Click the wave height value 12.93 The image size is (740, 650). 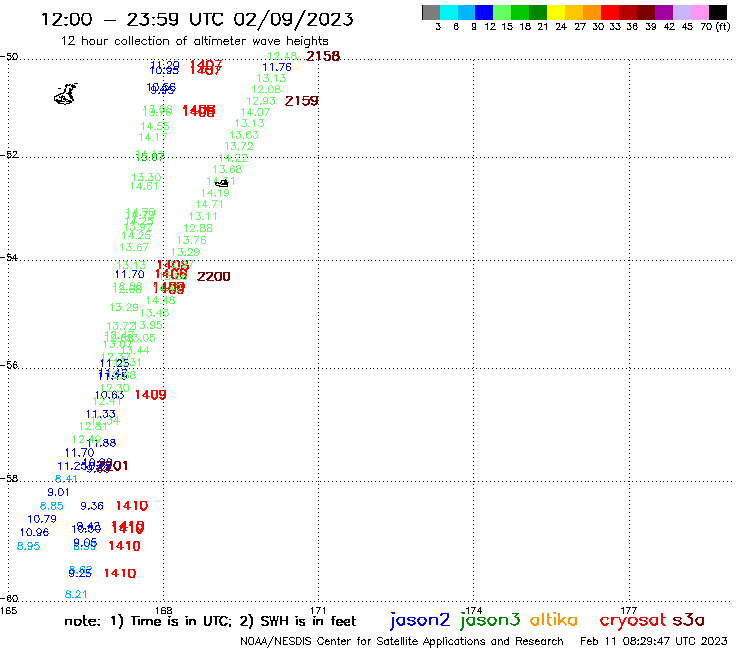(261, 101)
